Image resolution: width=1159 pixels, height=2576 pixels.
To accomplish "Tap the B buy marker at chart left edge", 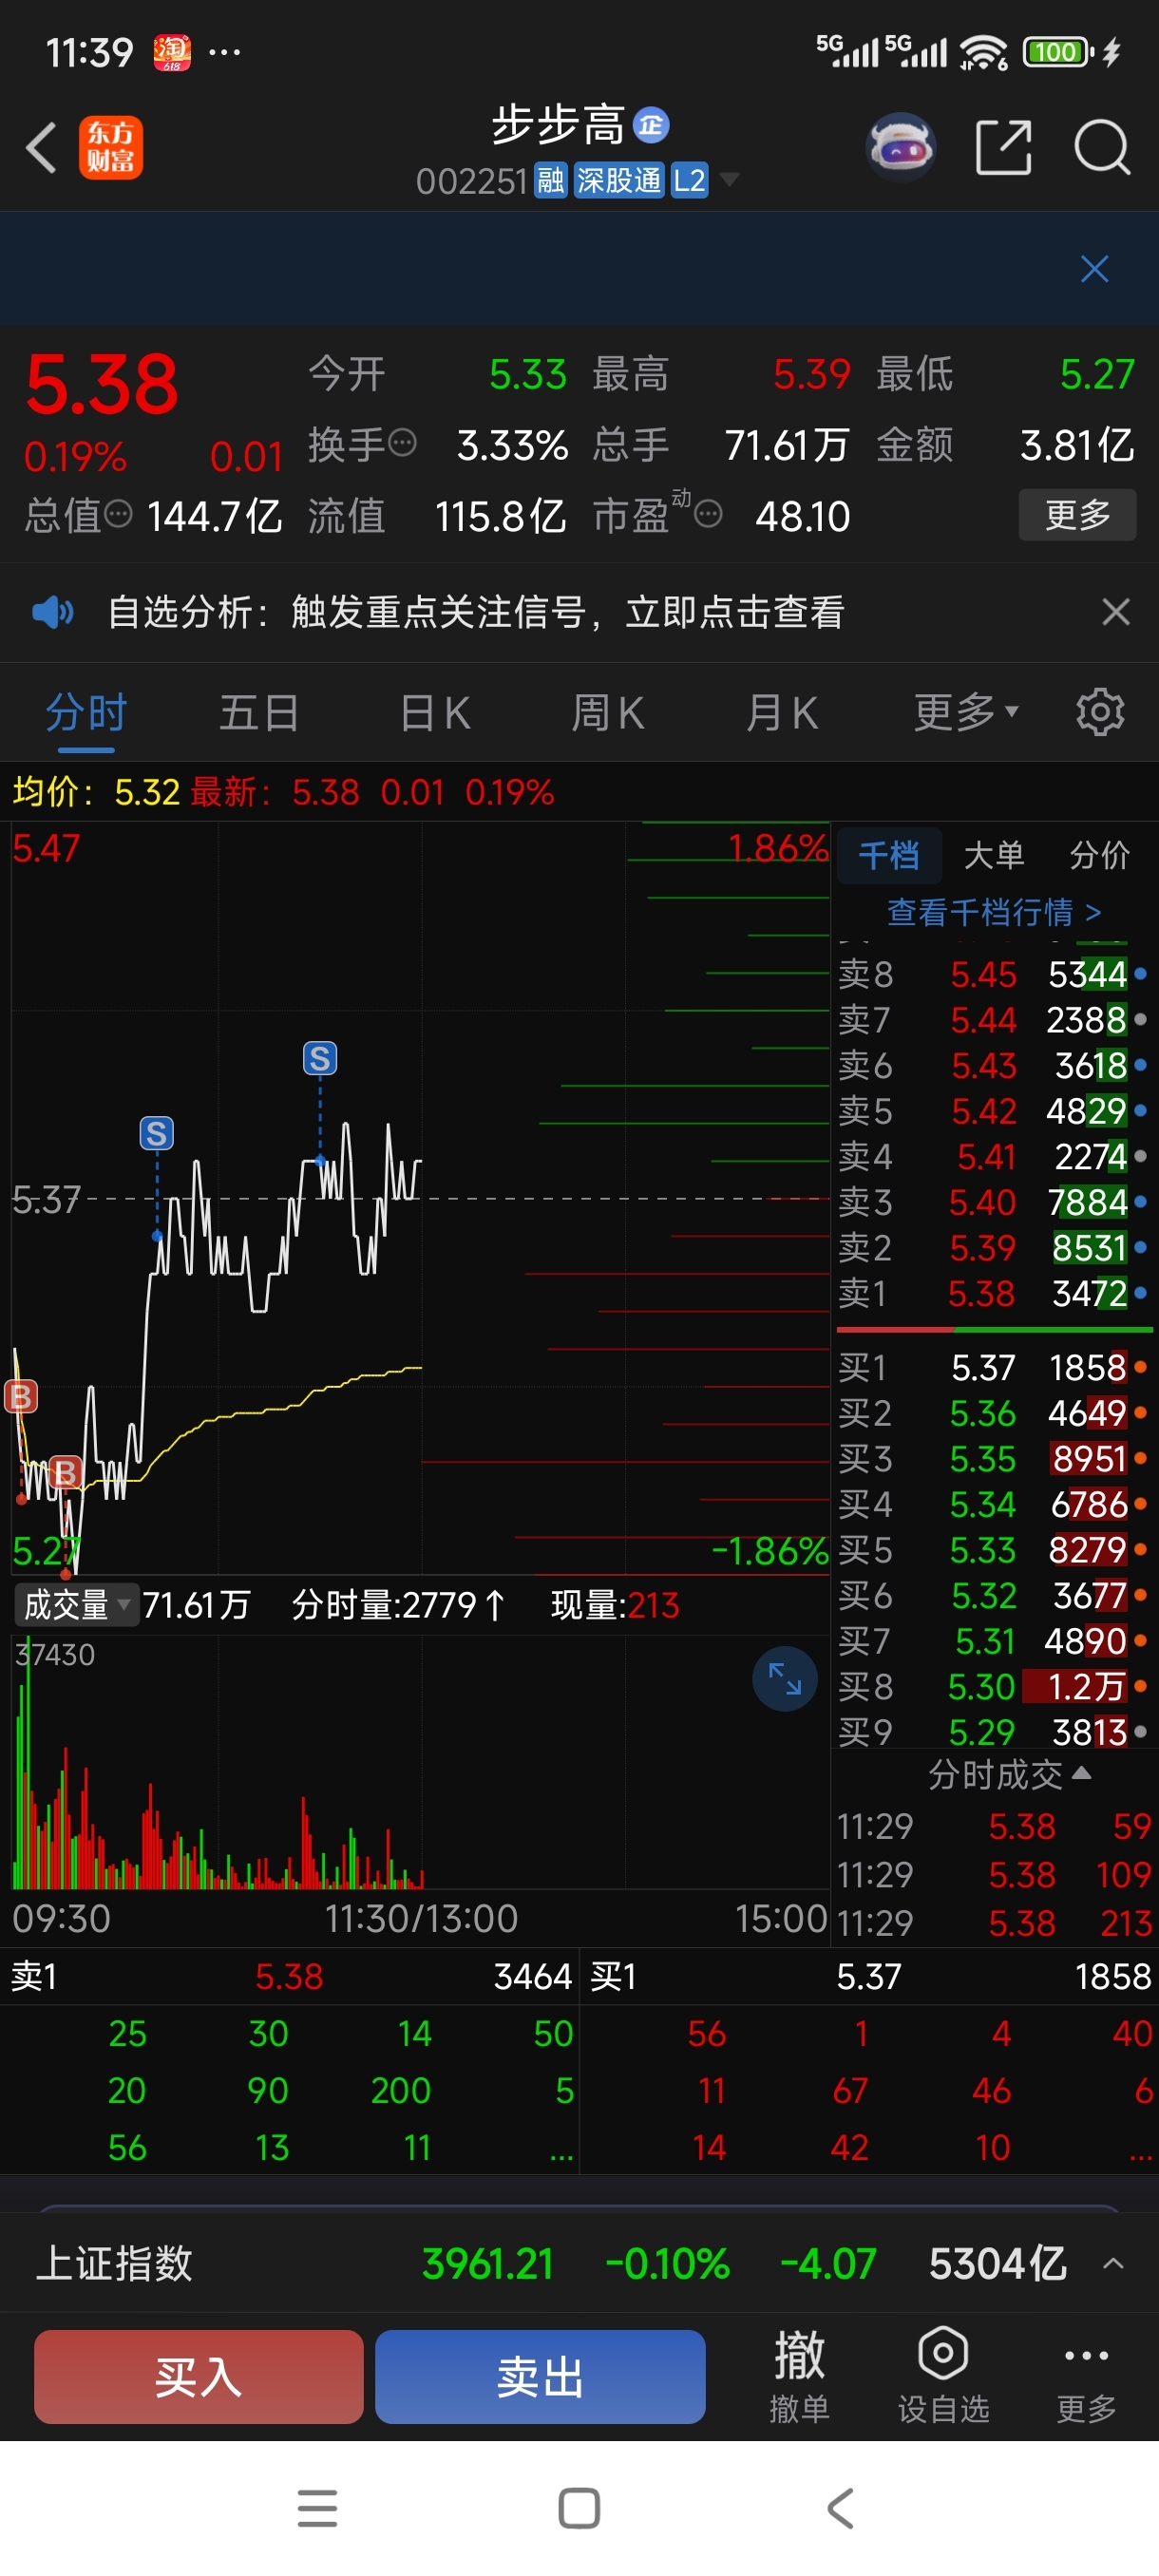I will pos(21,1396).
